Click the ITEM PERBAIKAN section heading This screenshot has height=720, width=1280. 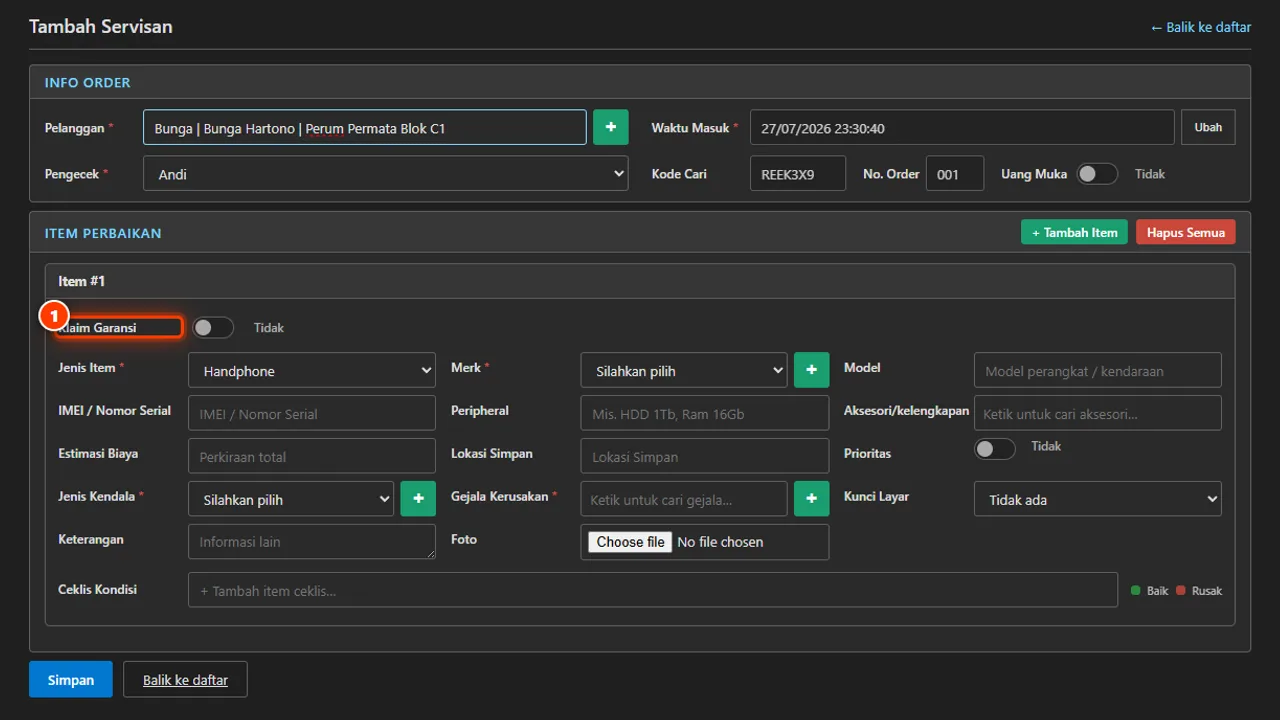click(103, 232)
